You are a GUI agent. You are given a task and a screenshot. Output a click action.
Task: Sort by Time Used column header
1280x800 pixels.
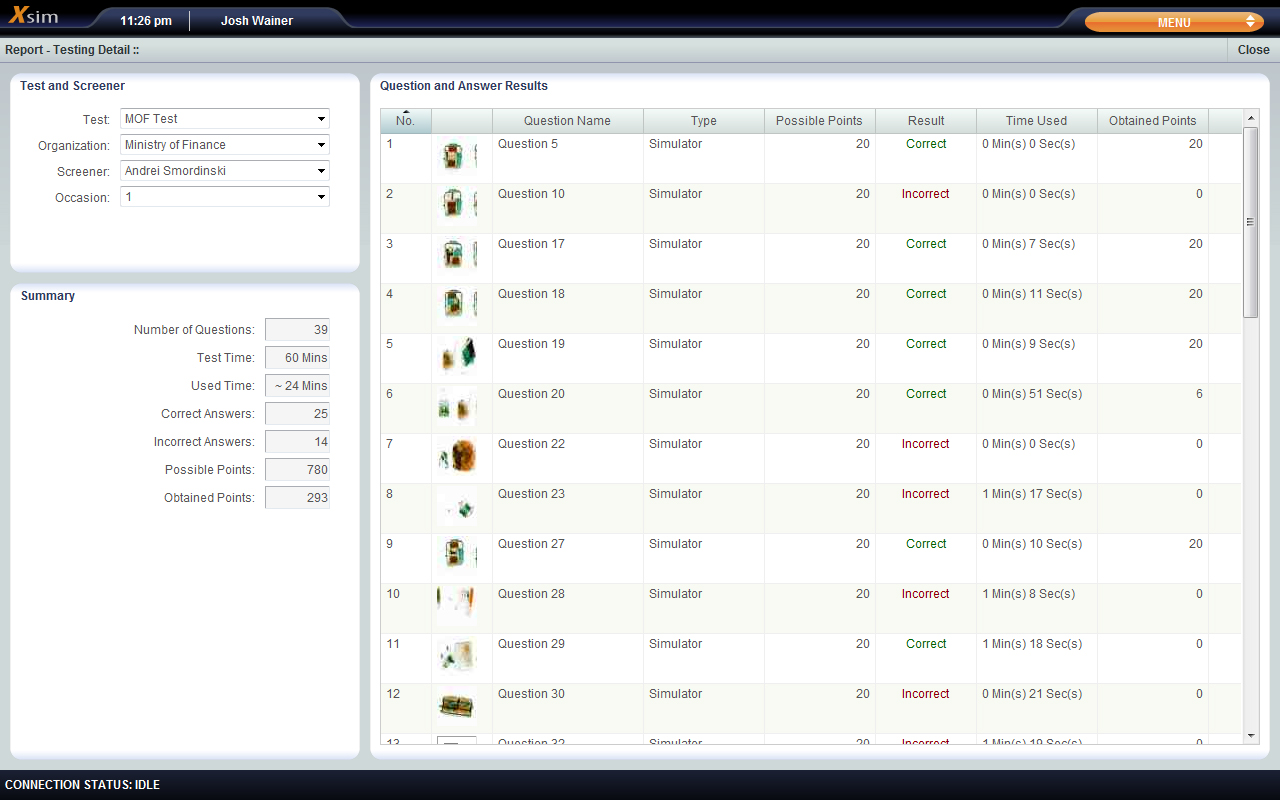coord(1036,121)
